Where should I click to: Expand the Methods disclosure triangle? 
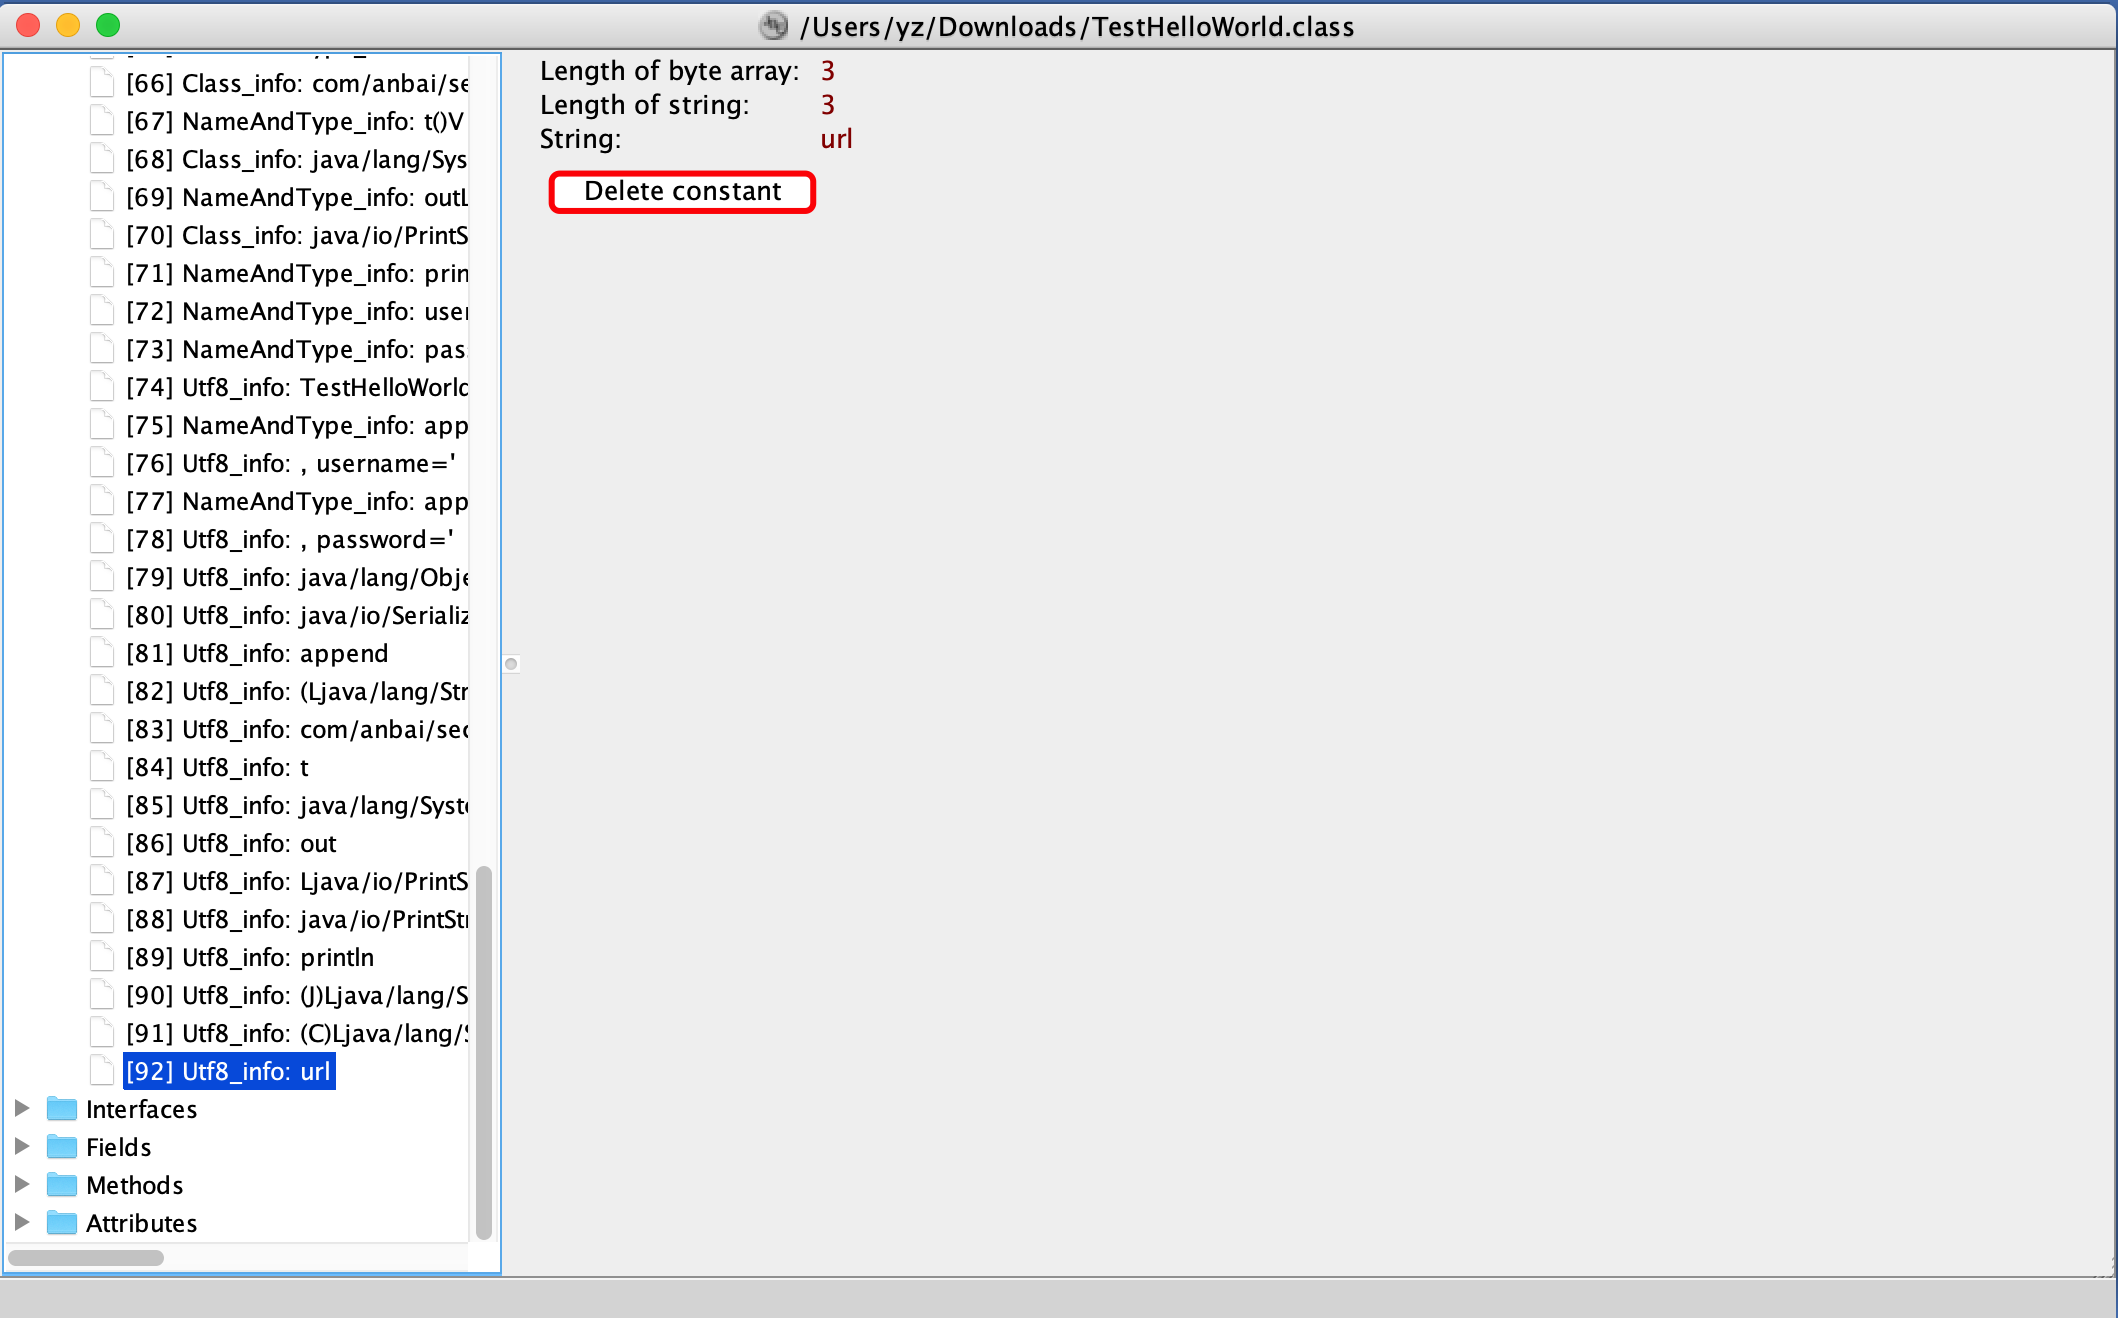pyautogui.click(x=22, y=1184)
